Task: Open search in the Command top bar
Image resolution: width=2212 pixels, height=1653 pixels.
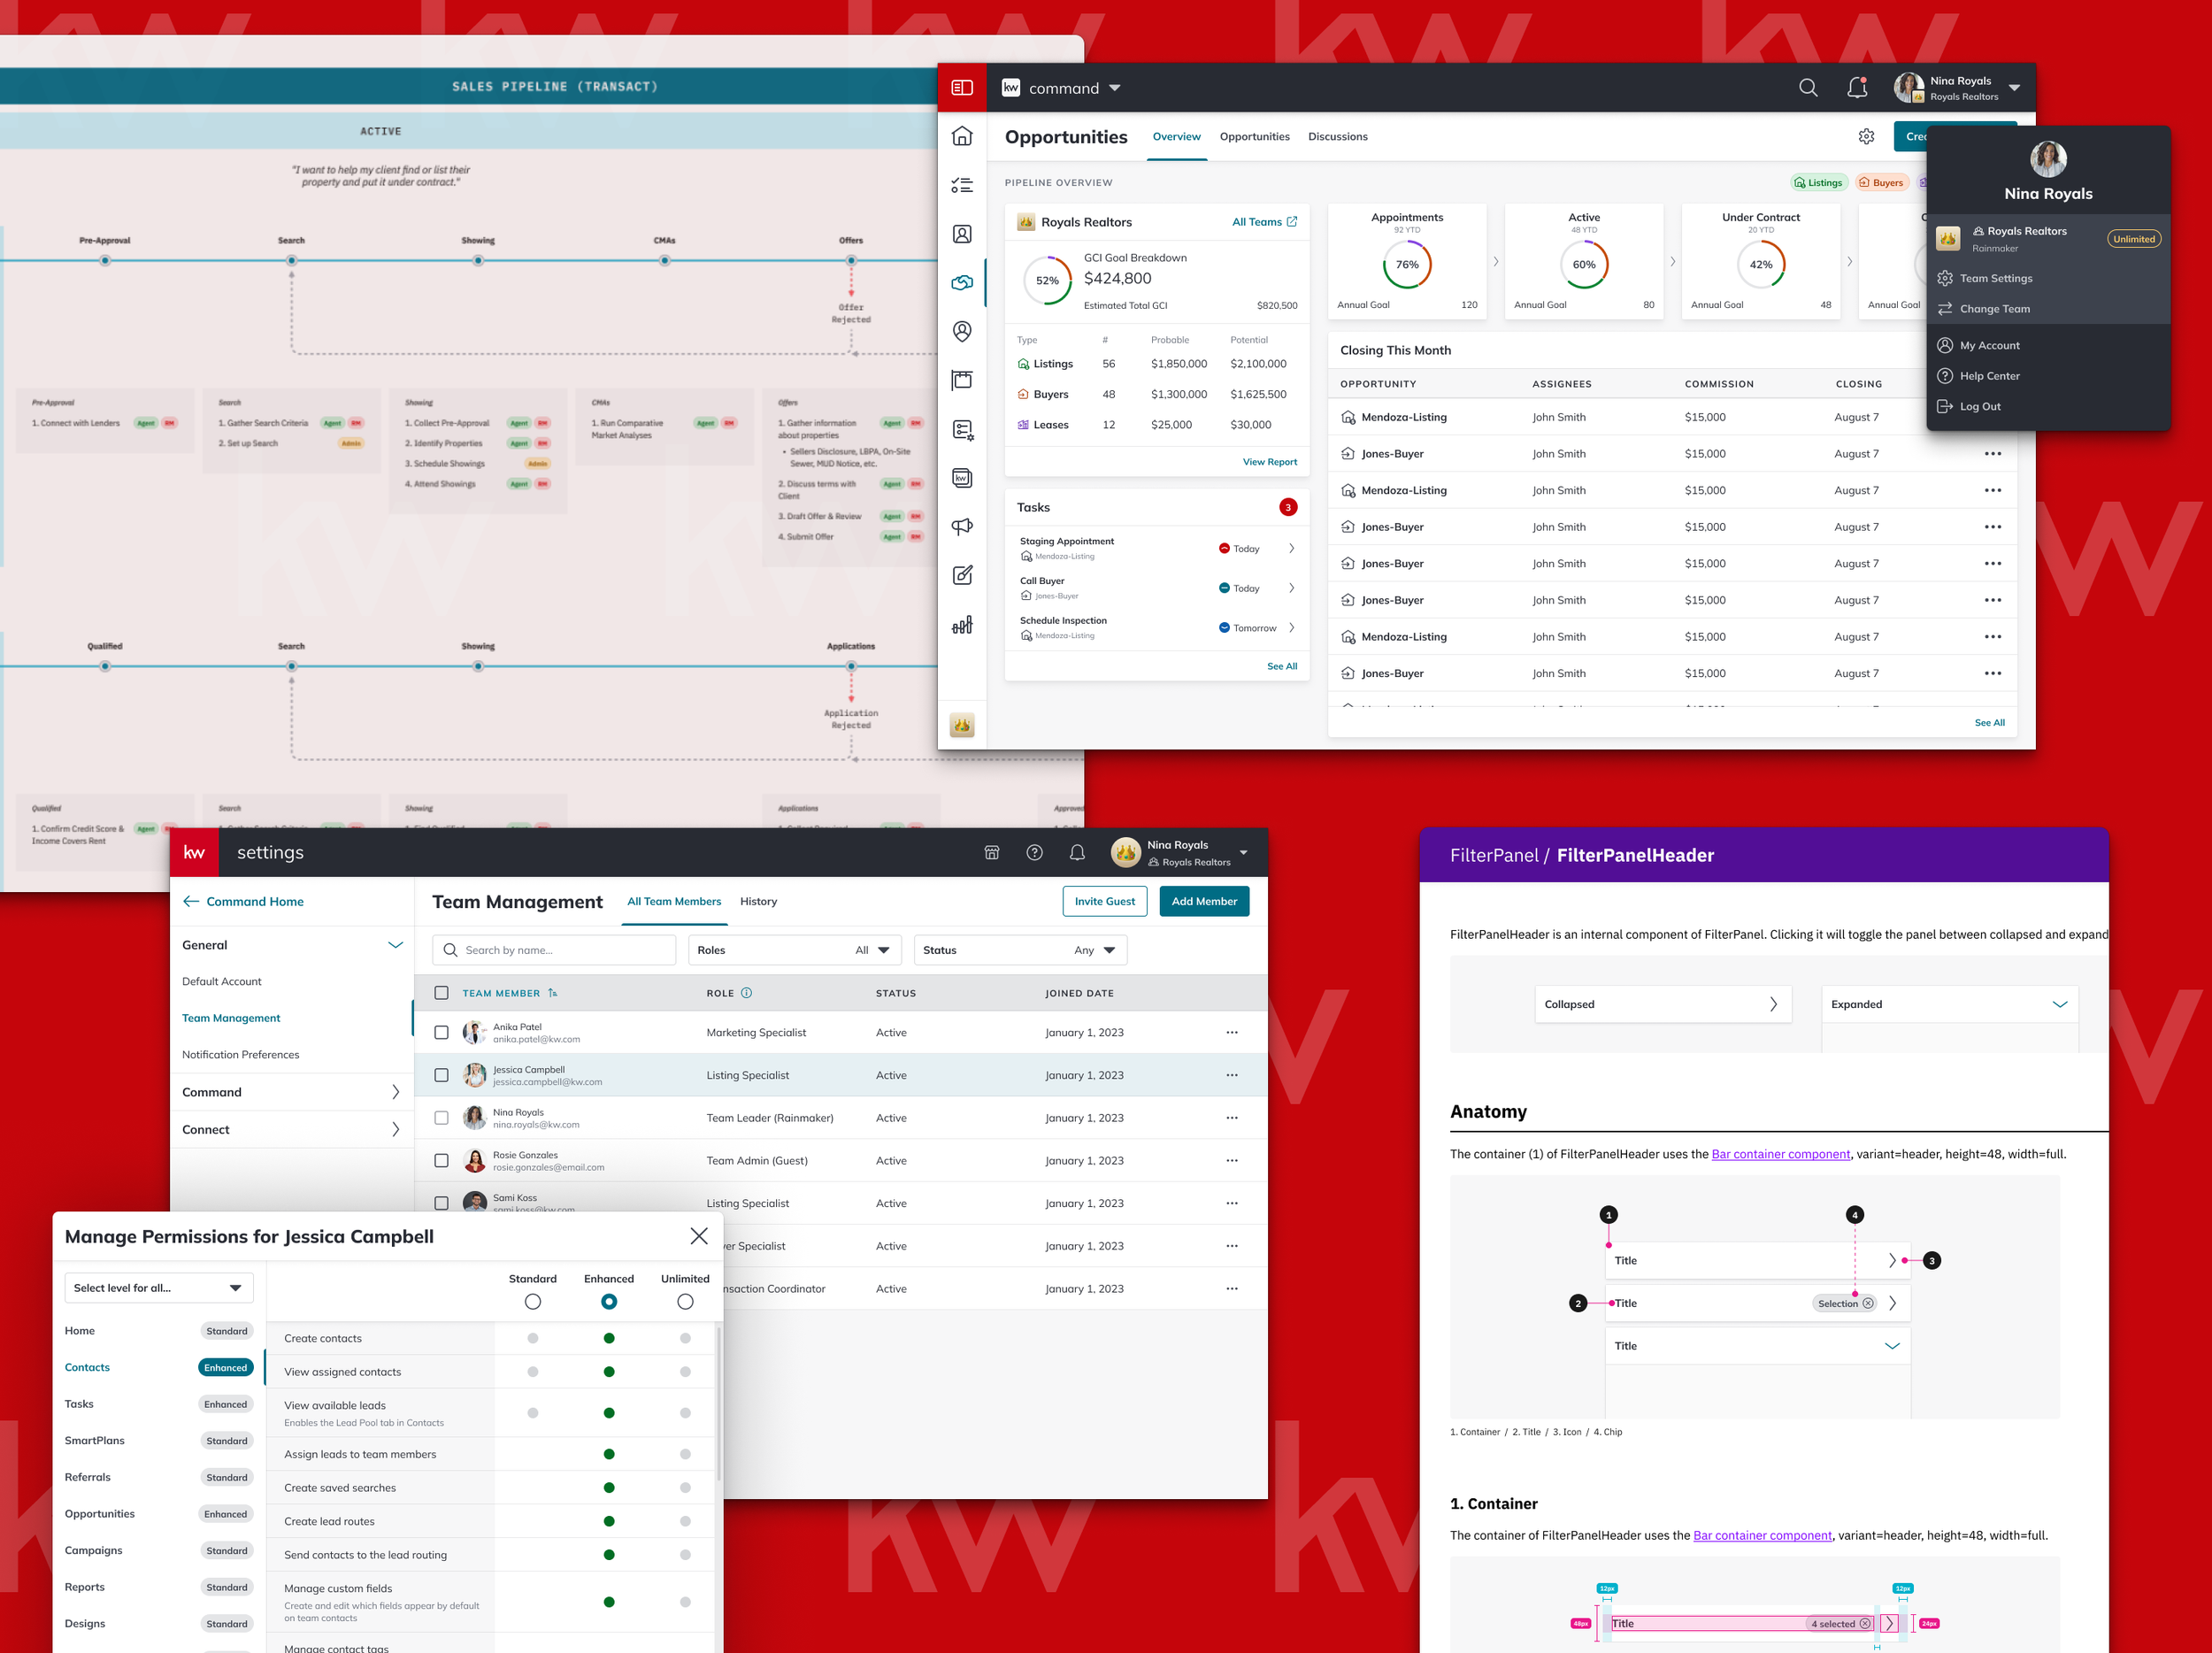Action: point(1808,88)
